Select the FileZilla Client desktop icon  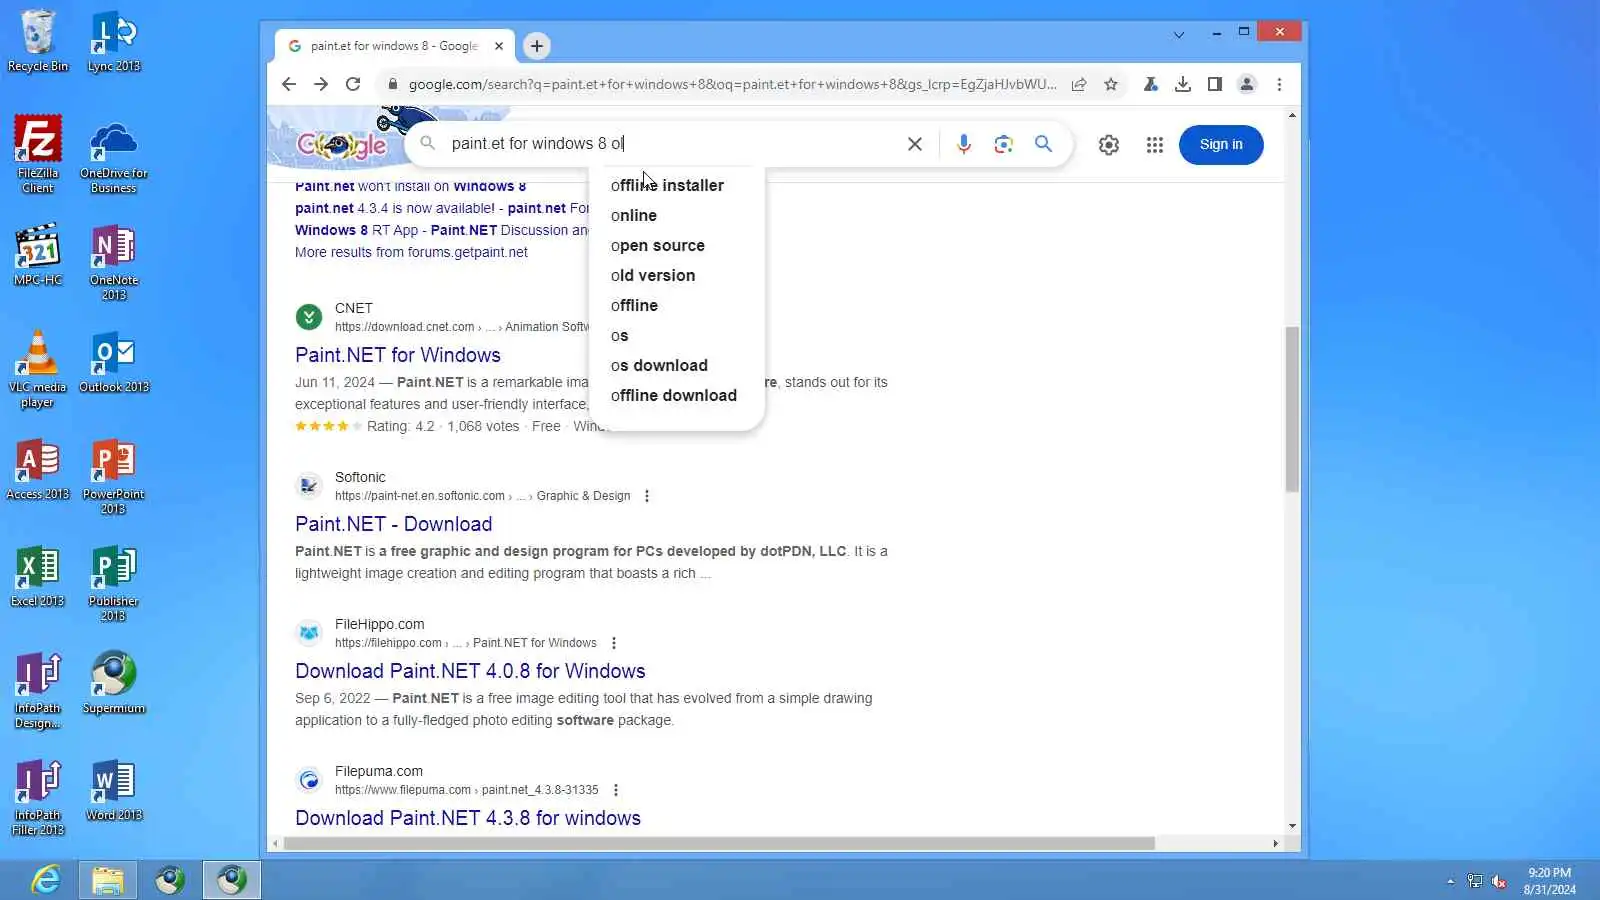click(38, 154)
